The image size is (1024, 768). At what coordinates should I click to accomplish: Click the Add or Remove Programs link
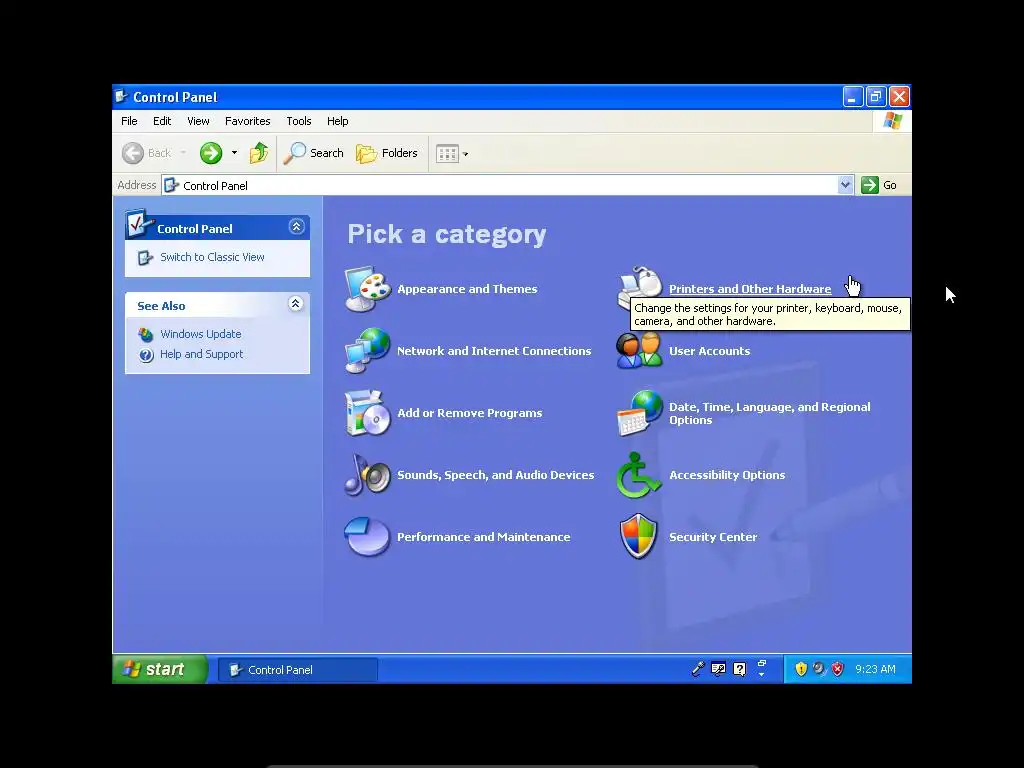point(470,413)
